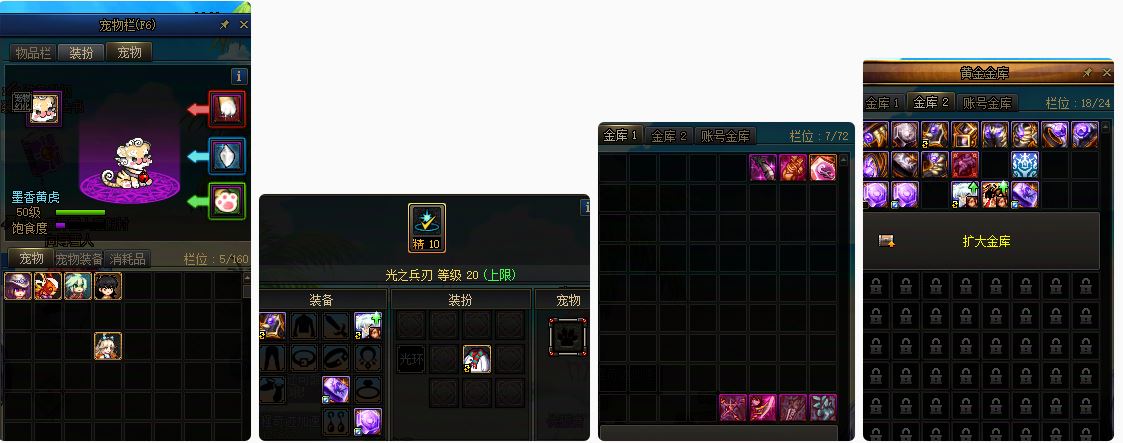Click the vault scrollbar up arrow
Screen dimensions: 1123x443
[x=844, y=160]
